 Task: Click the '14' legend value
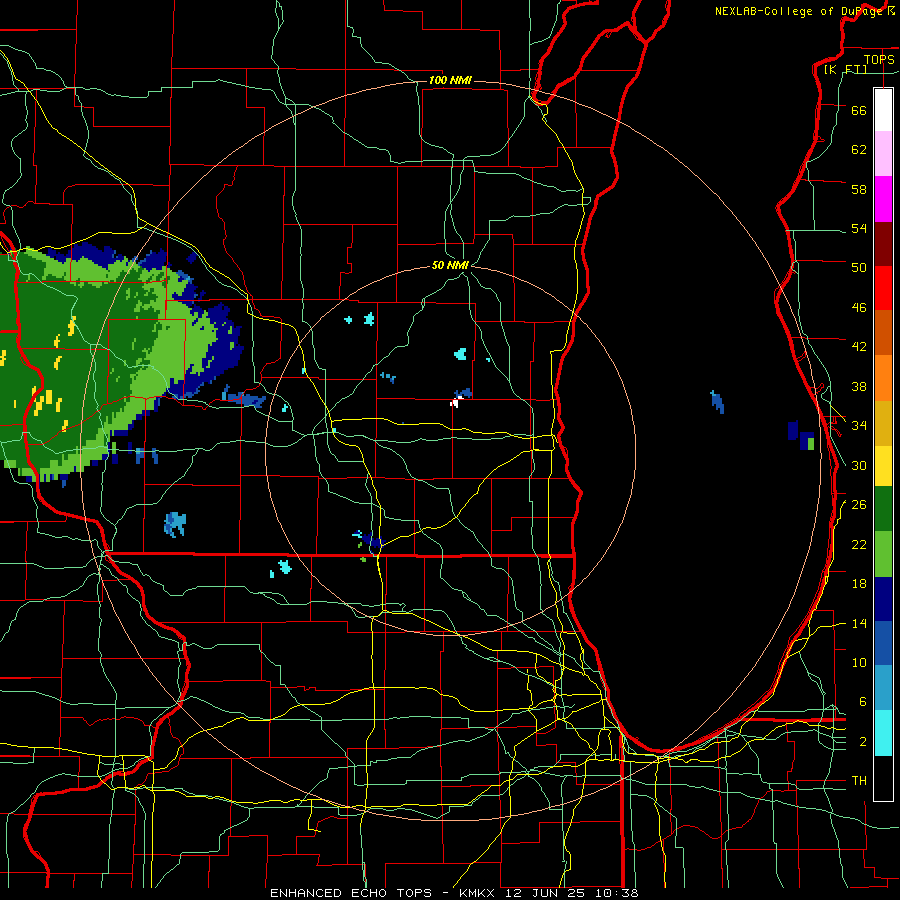(859, 624)
